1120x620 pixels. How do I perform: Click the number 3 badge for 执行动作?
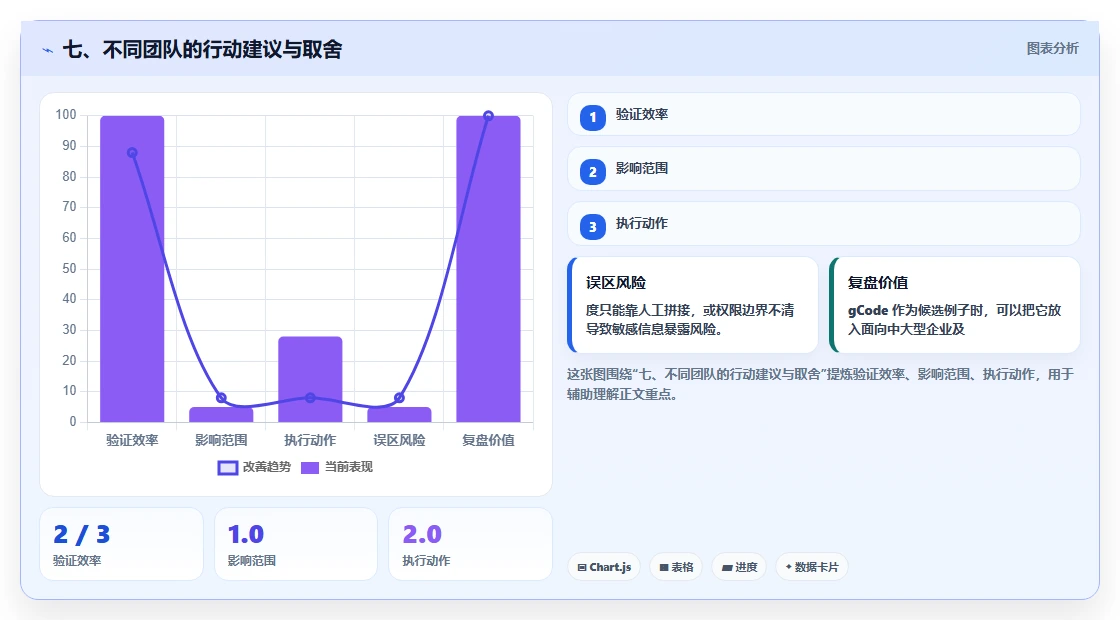(592, 227)
